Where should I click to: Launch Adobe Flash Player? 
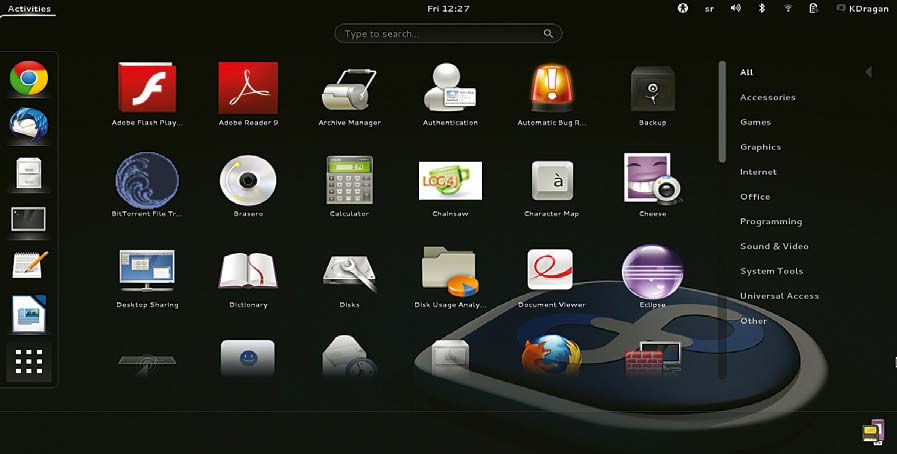147,87
